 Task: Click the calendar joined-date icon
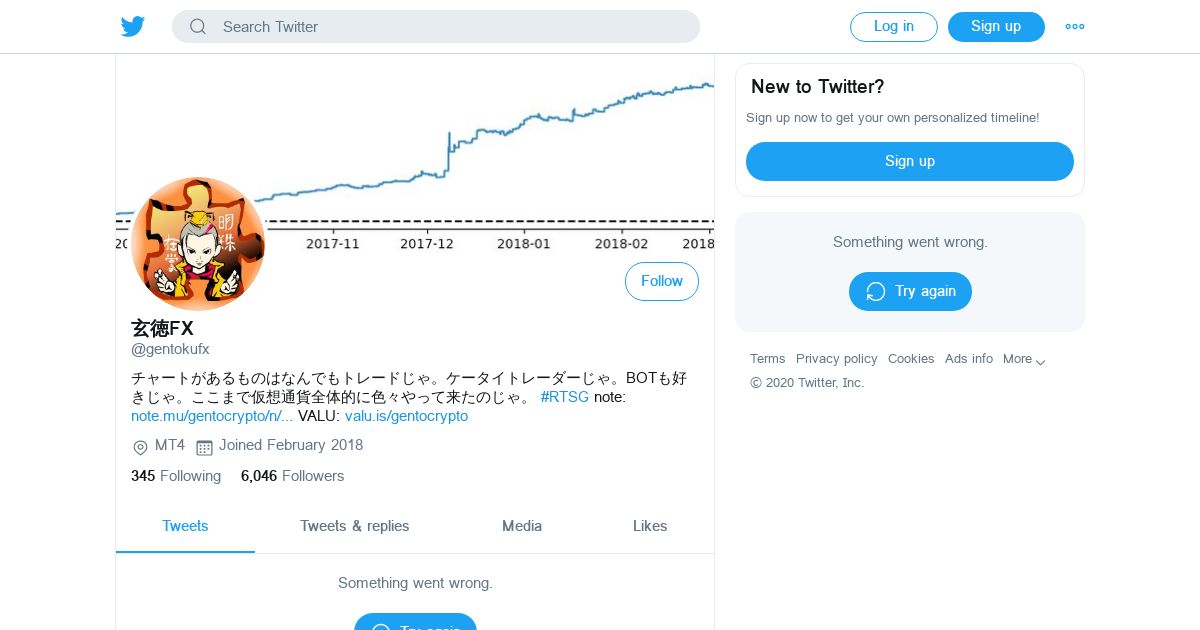click(204, 447)
